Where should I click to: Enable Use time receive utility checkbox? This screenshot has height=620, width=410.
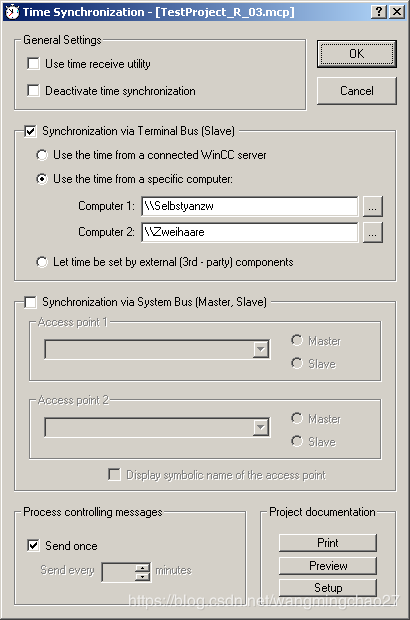33,64
